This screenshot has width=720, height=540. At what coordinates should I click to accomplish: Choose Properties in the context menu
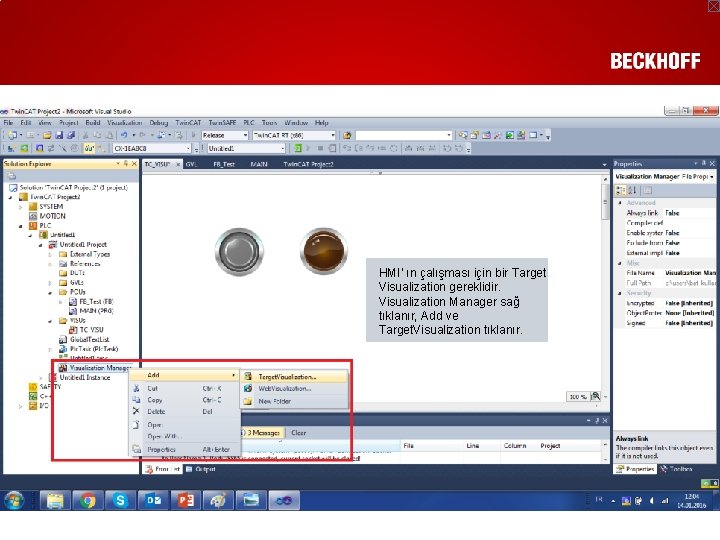point(185,449)
